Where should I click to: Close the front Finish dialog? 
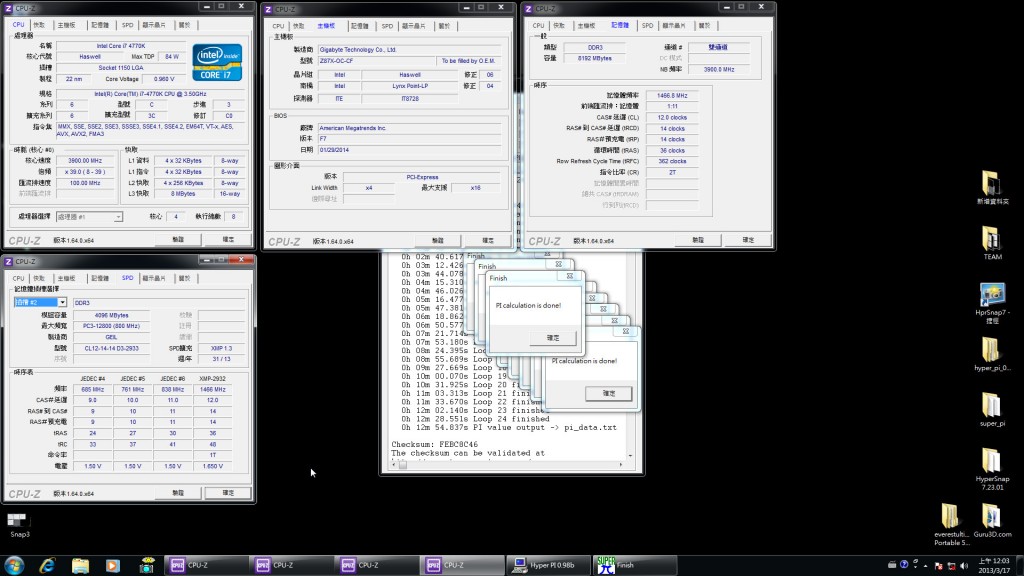pos(569,276)
